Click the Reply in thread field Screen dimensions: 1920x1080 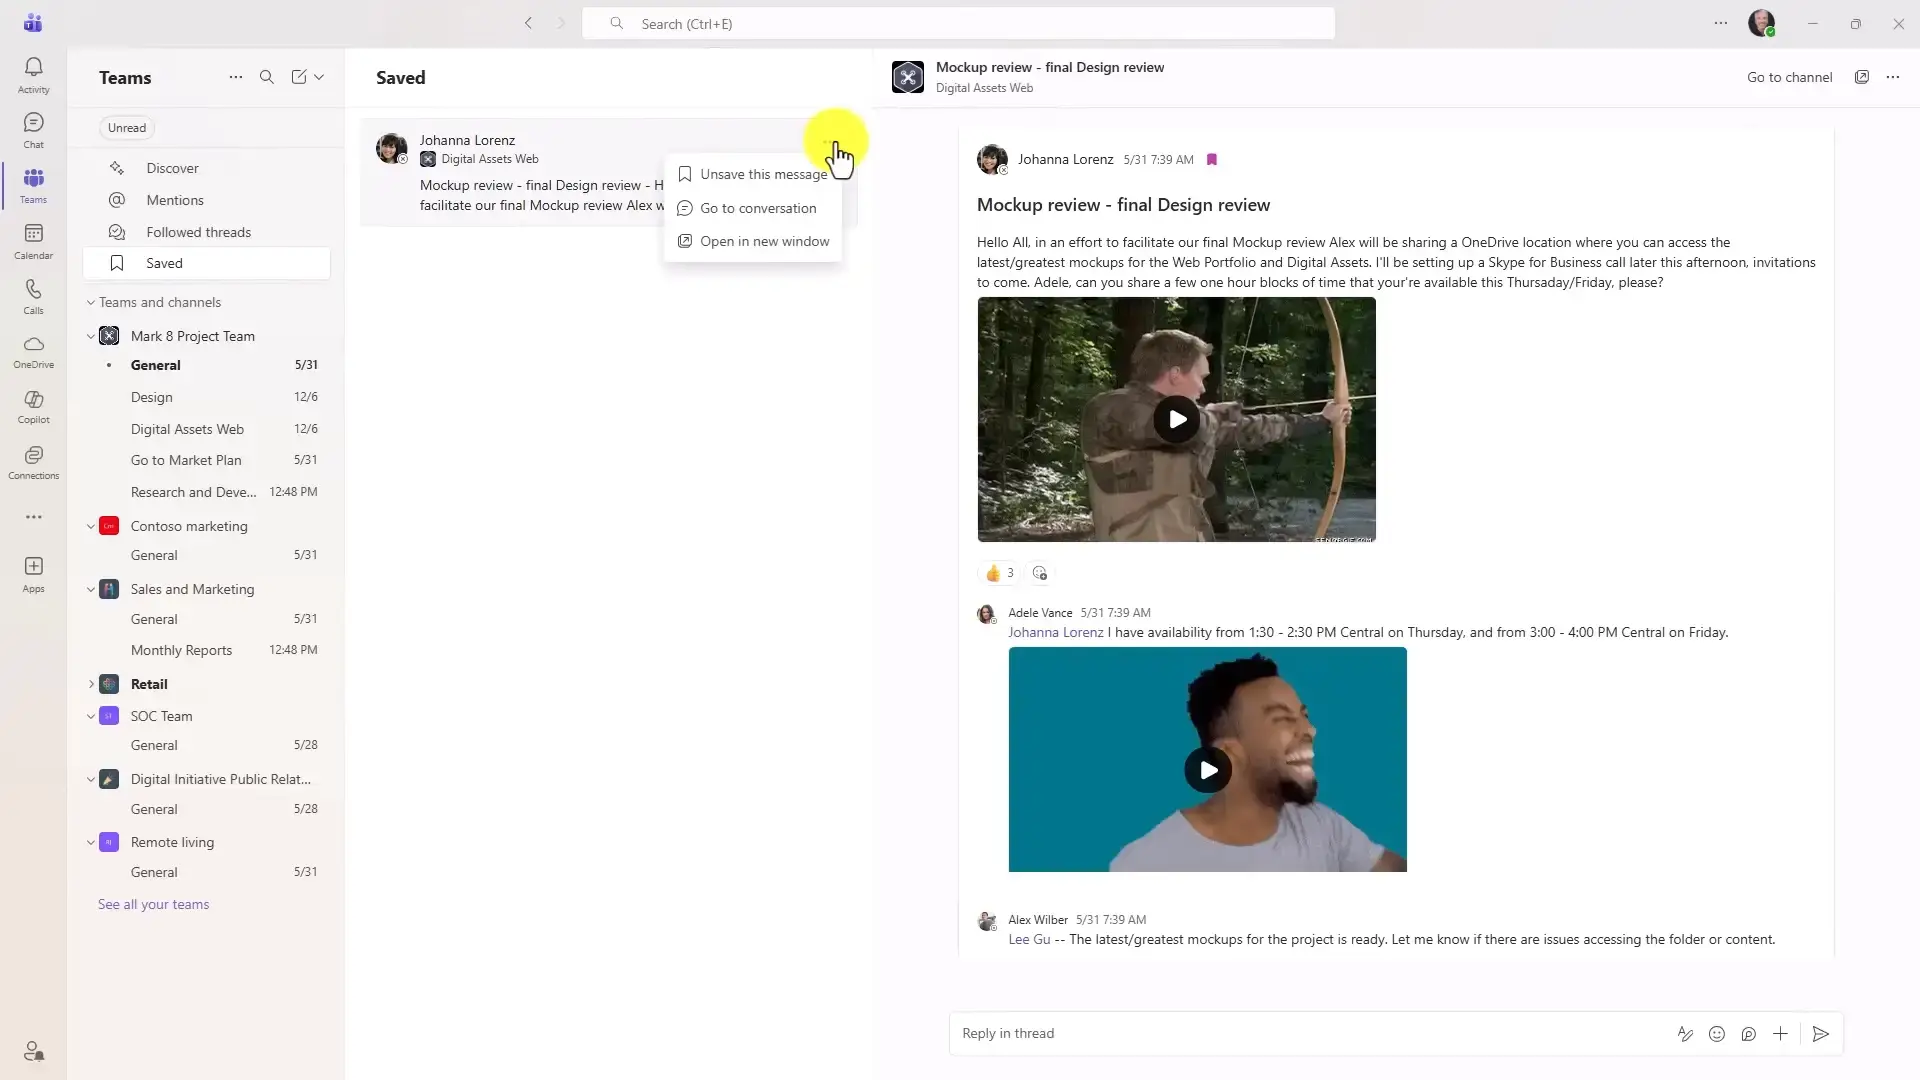tap(1310, 1034)
